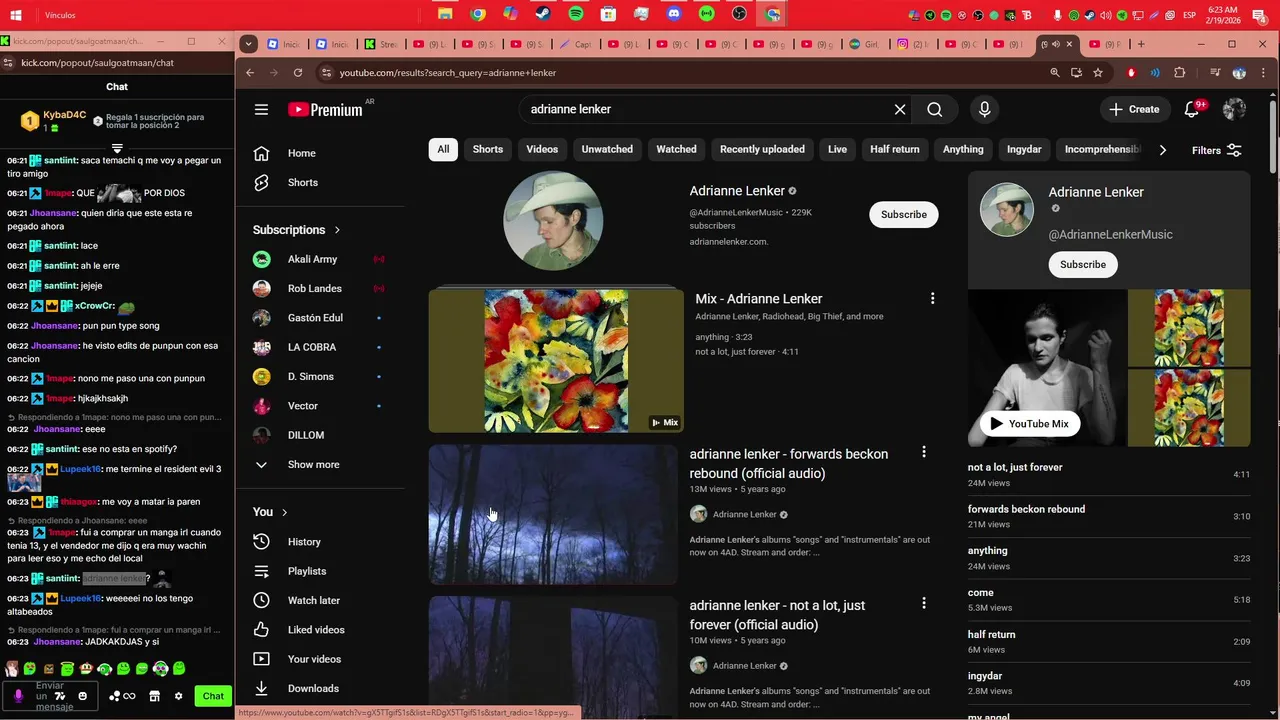The height and width of the screenshot is (720, 1280).
Task: Open YouTube notifications bell
Action: point(1192,109)
